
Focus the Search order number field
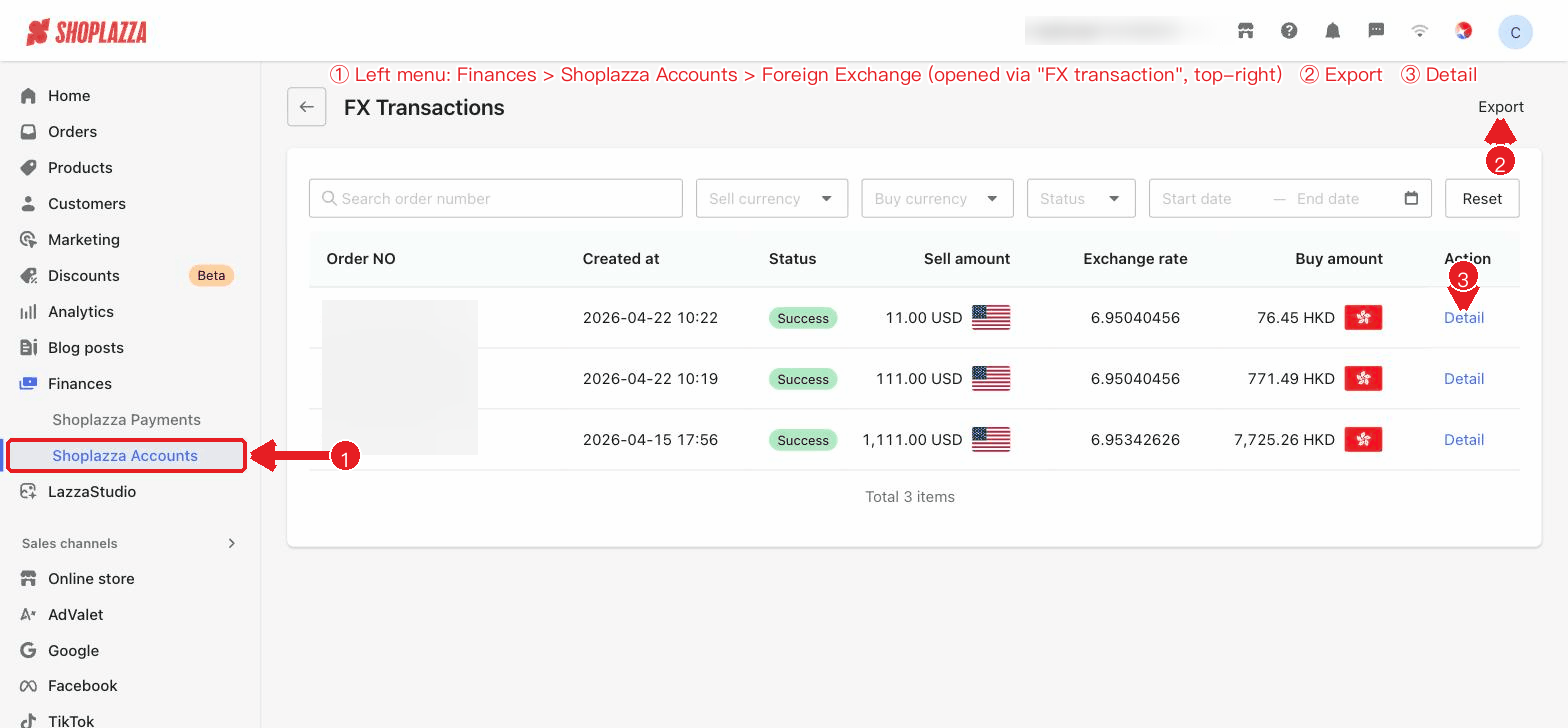coord(496,198)
